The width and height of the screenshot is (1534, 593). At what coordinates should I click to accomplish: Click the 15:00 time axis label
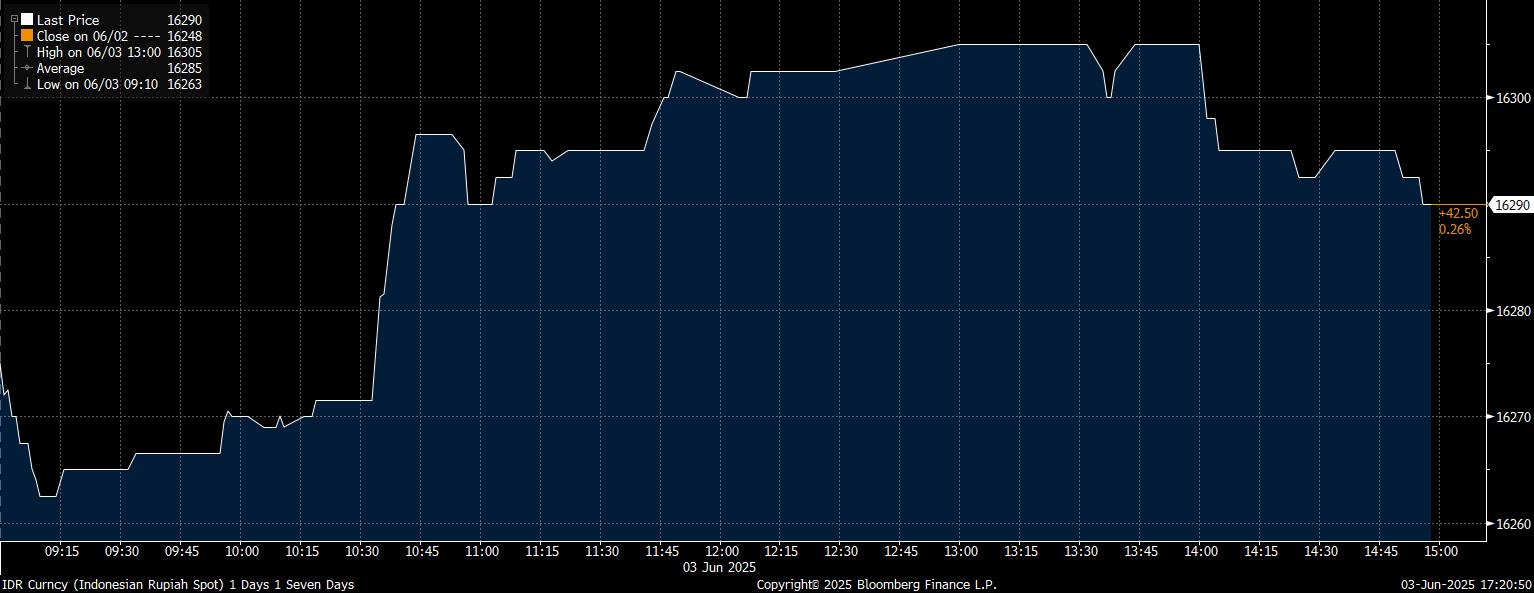[1439, 551]
